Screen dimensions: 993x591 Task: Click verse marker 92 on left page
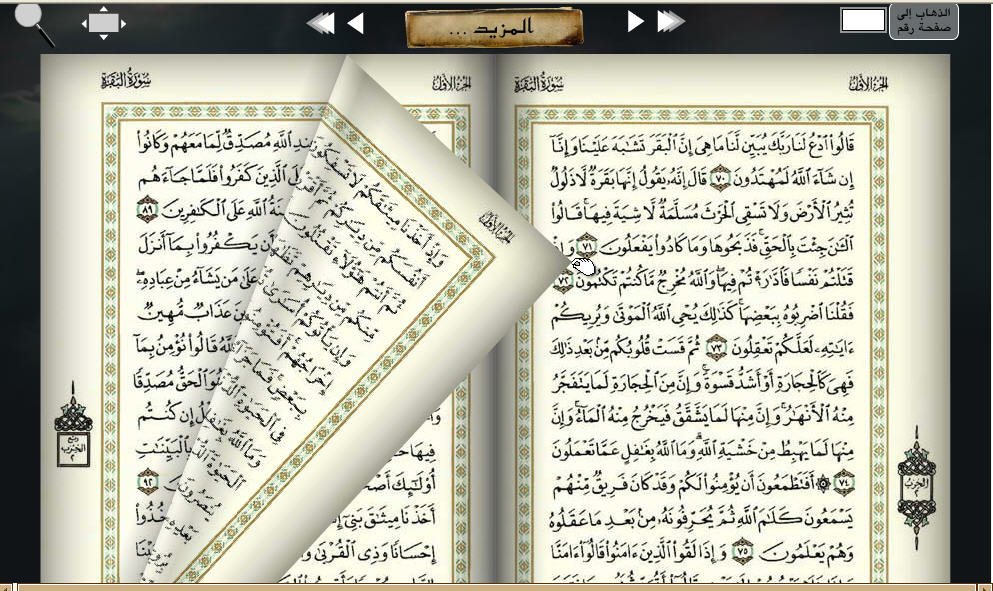(x=147, y=477)
